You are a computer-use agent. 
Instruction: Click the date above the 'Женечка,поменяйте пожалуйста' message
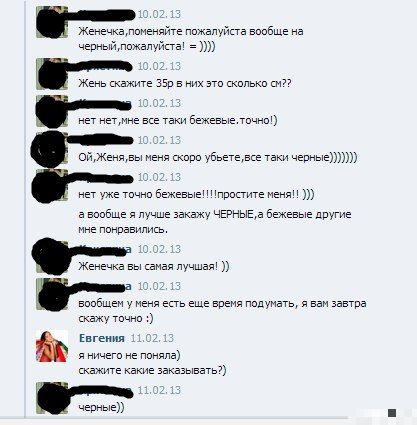159,14
